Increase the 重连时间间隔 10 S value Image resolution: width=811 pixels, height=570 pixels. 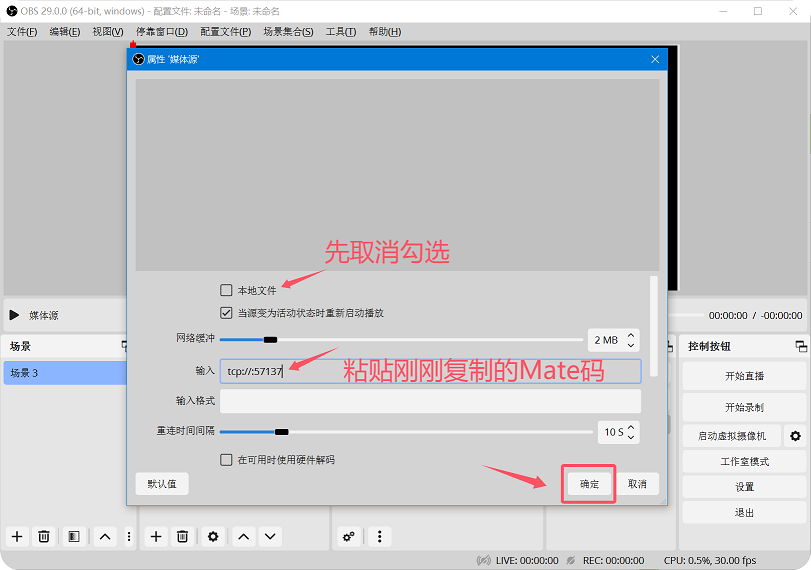(631, 427)
